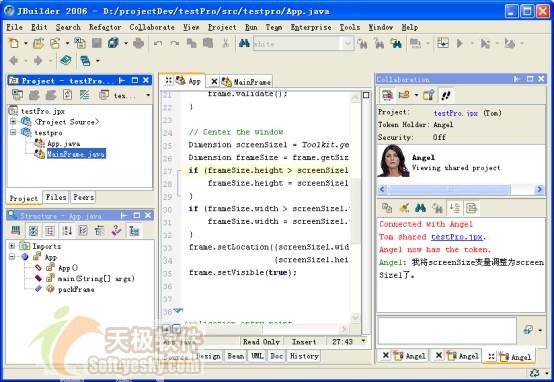Click the copy icon in chat toolbar

click(387, 208)
